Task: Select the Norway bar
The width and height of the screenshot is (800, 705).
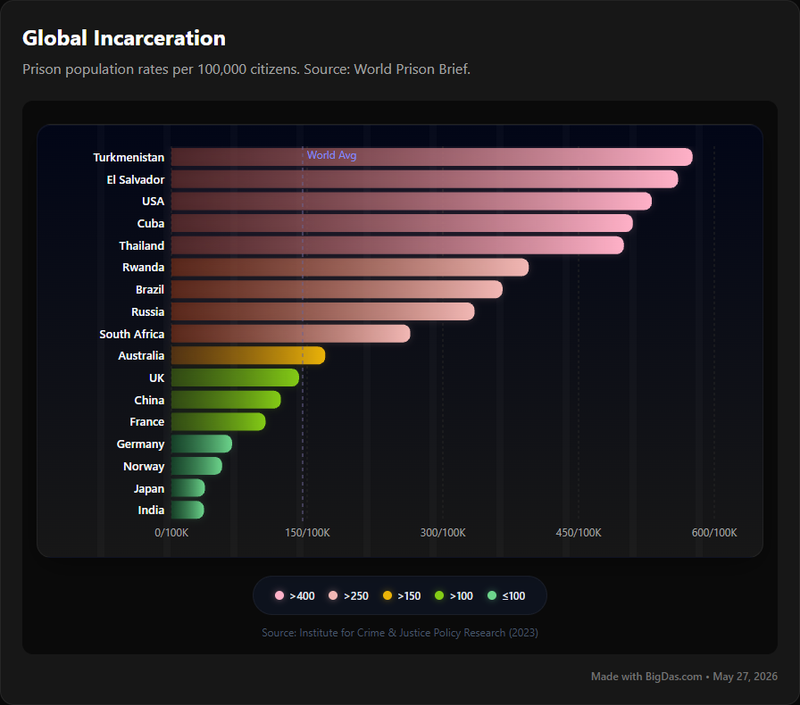Action: point(196,466)
